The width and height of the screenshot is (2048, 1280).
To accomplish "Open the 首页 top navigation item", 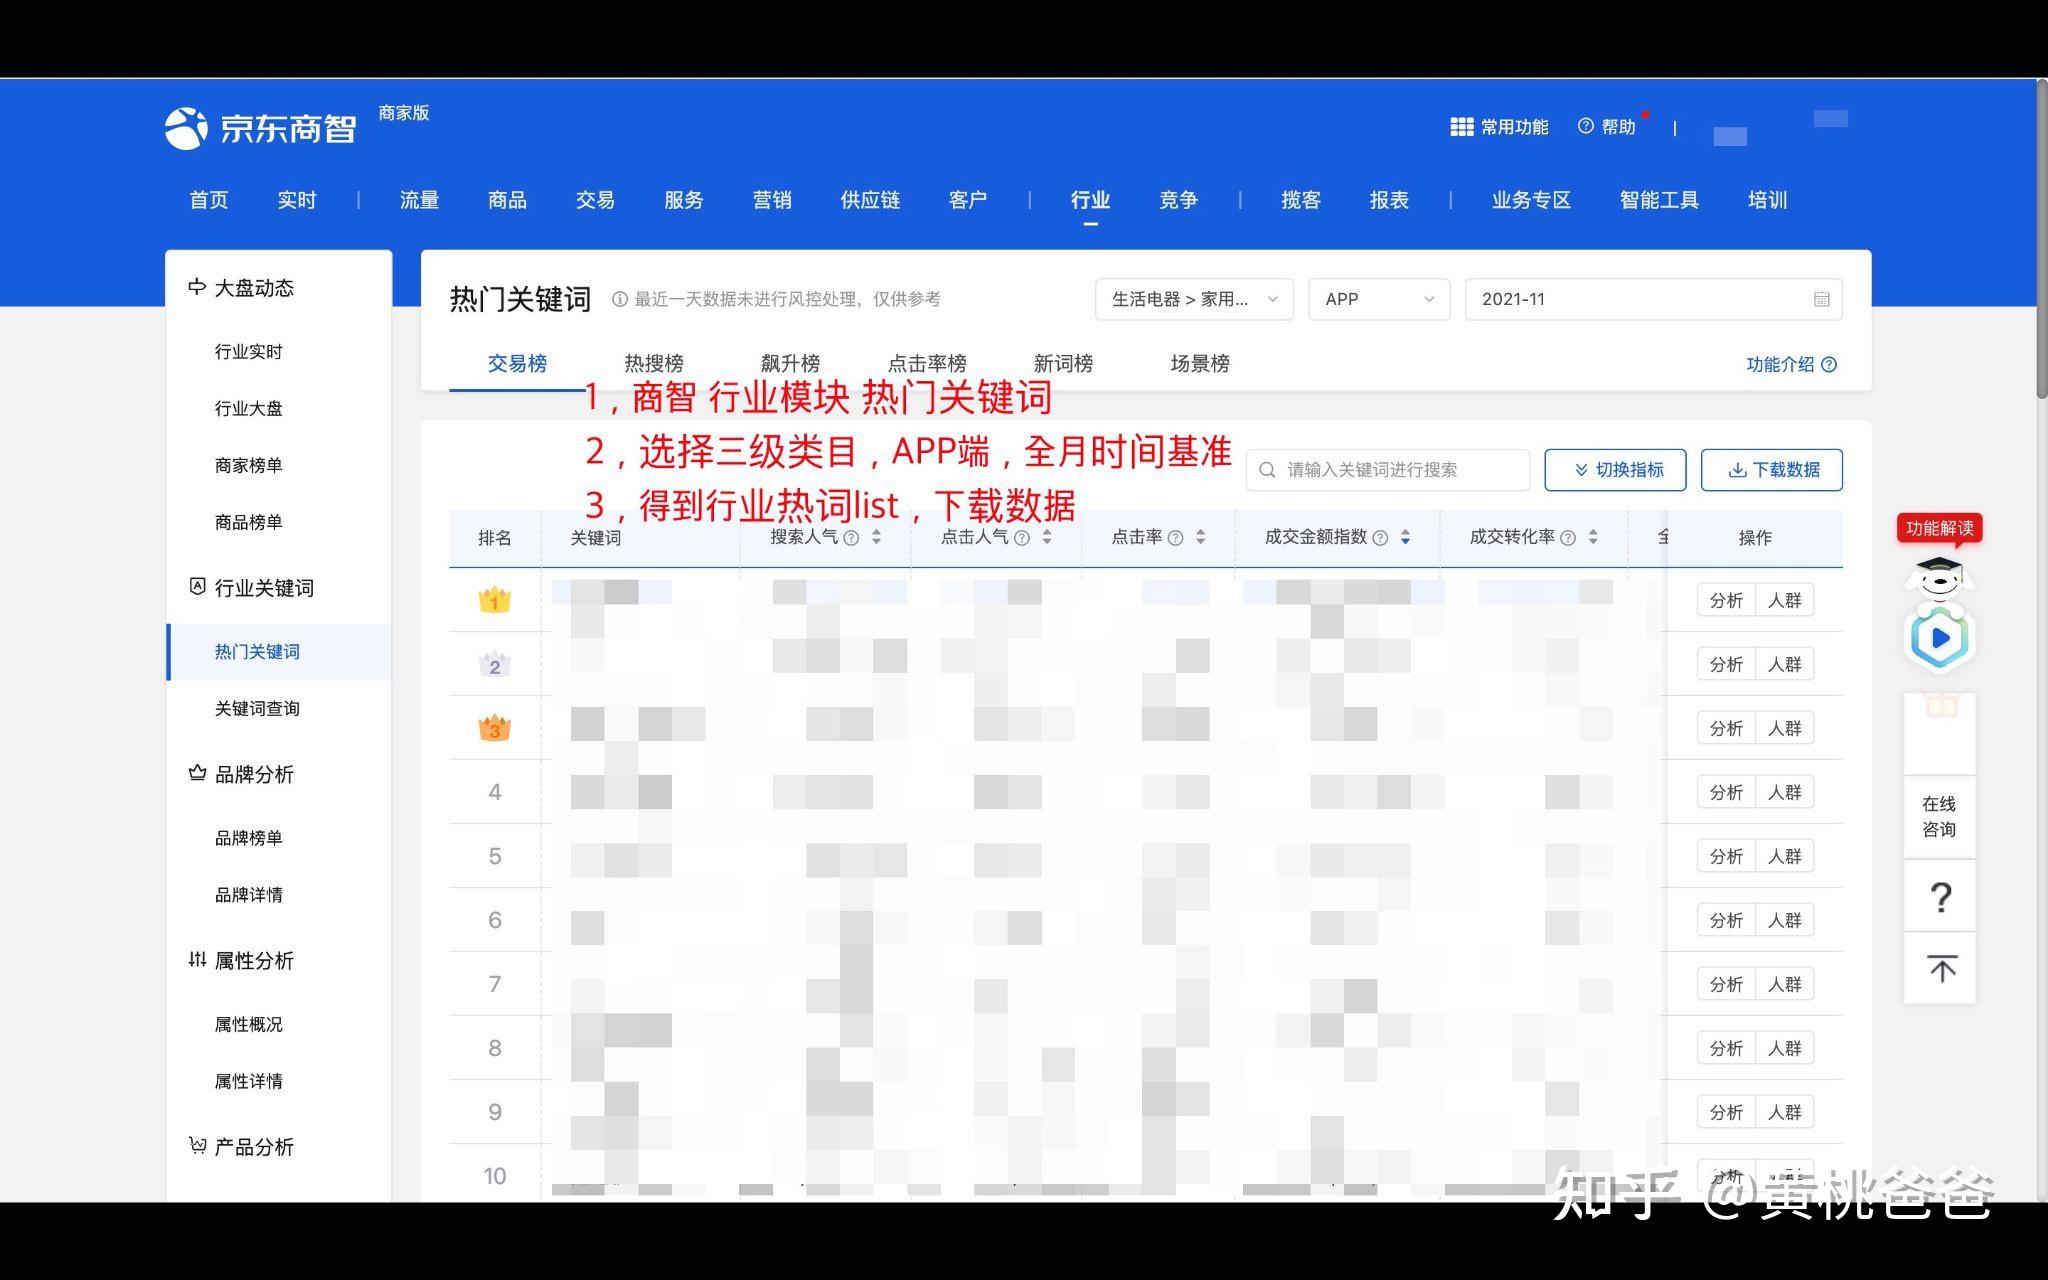I will click(x=209, y=200).
